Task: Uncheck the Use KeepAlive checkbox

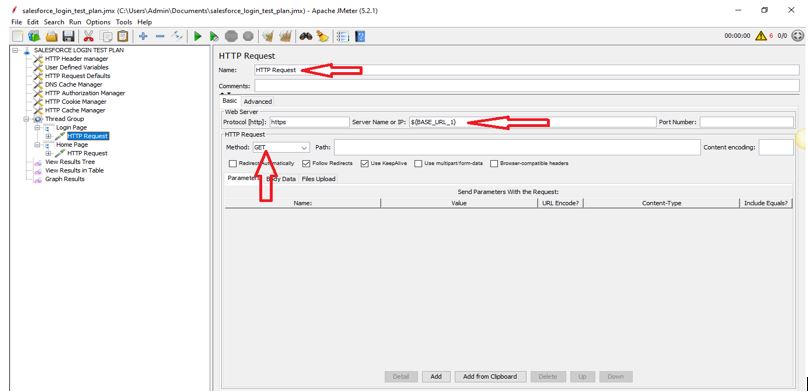Action: click(x=364, y=163)
